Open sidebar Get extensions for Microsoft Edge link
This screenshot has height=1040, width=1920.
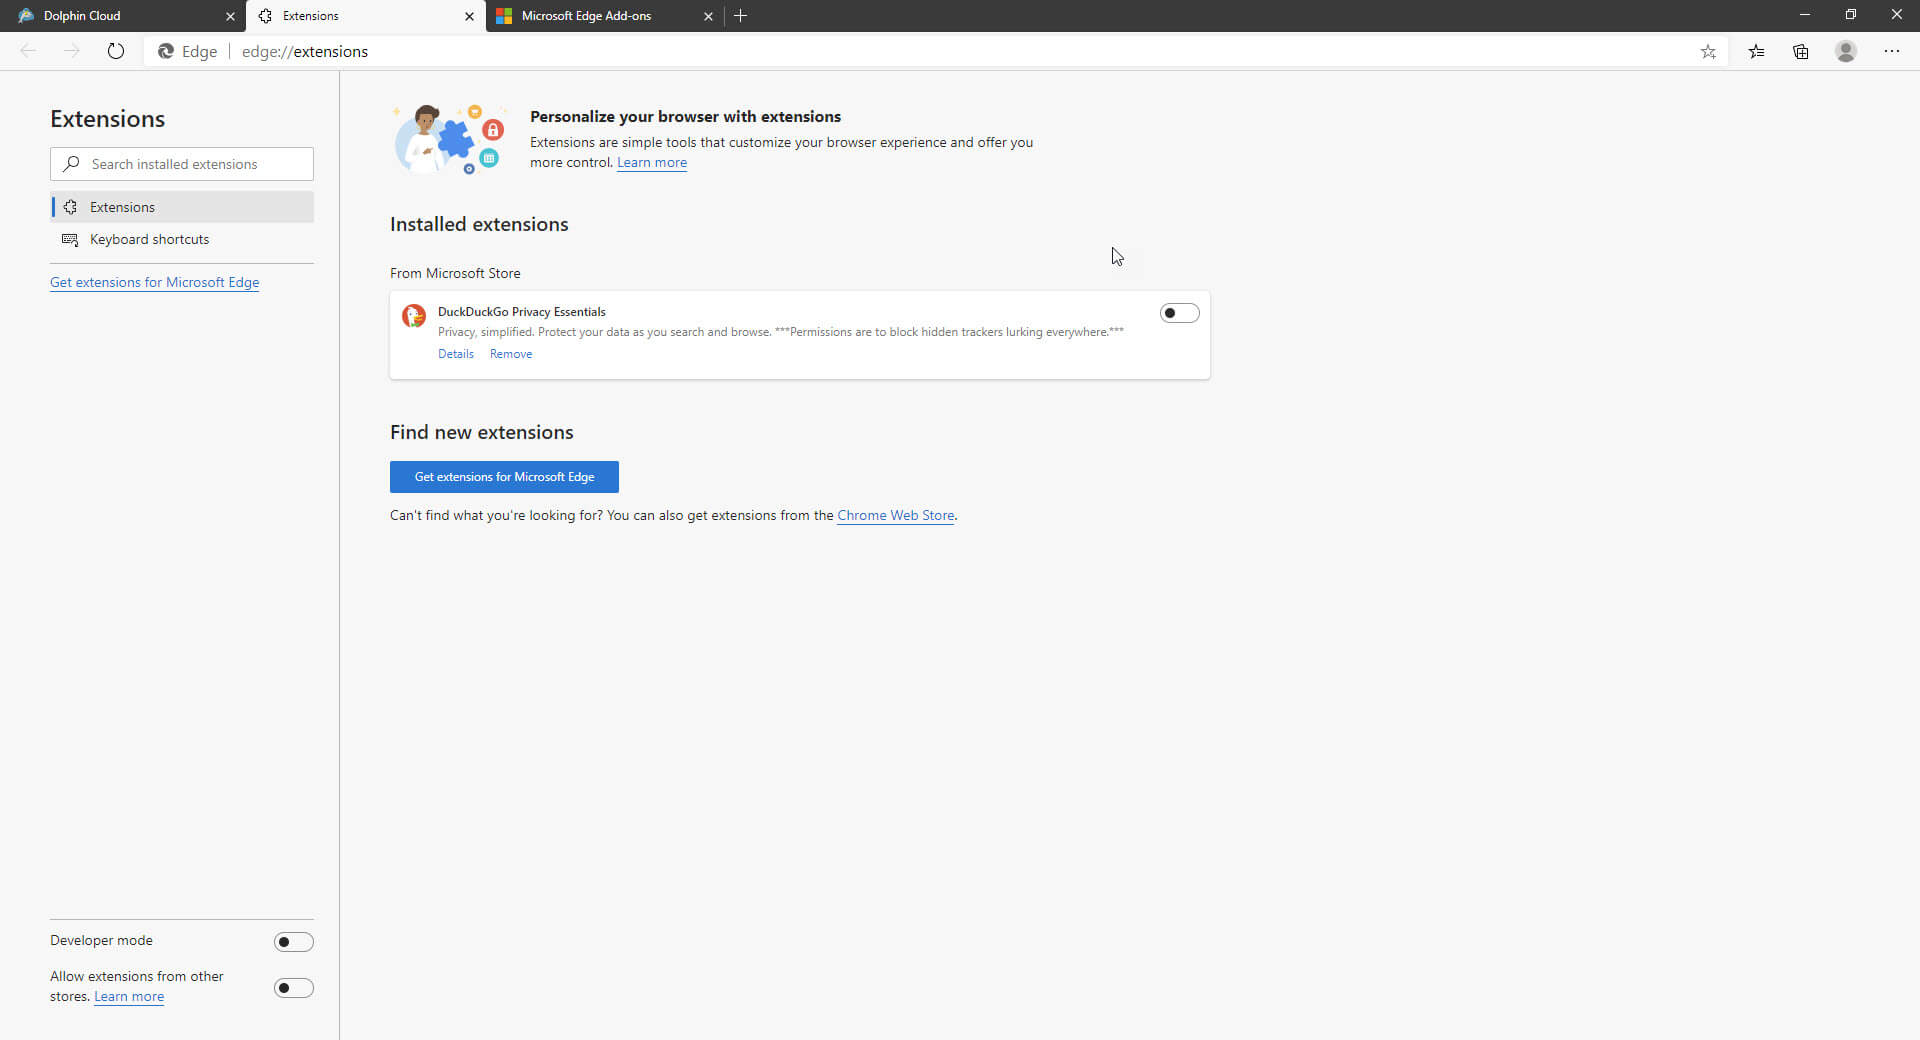(x=155, y=282)
